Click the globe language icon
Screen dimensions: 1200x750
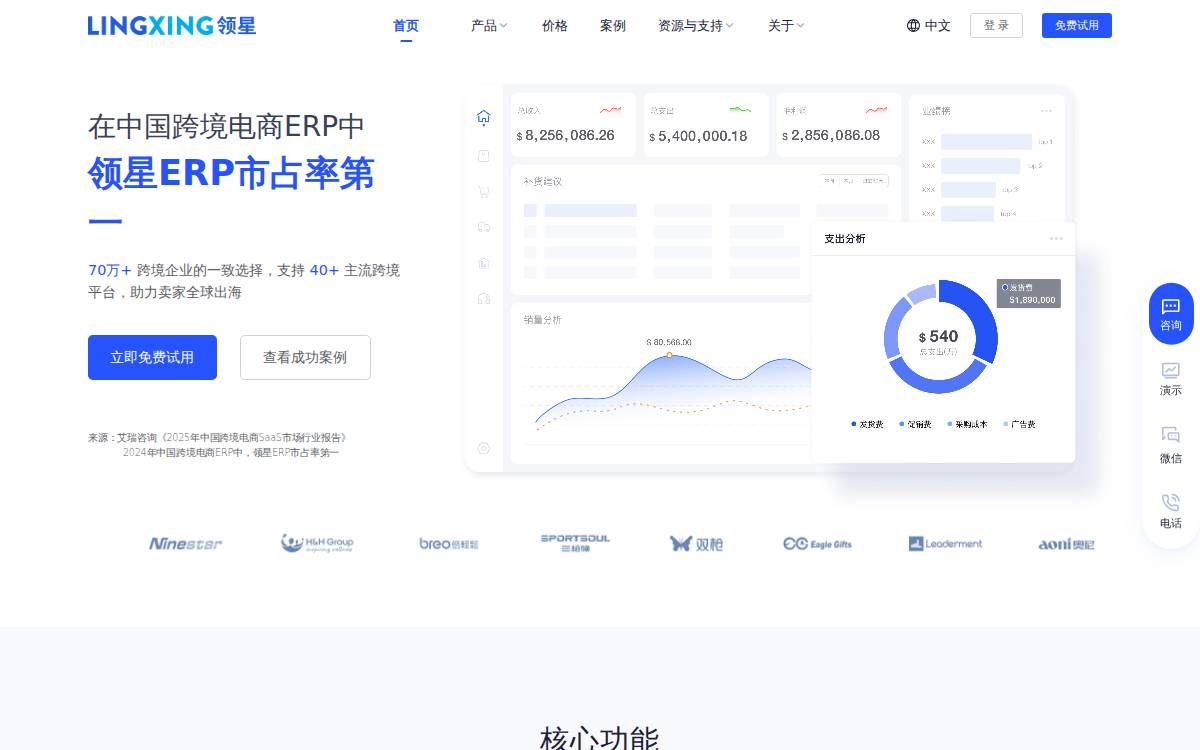pyautogui.click(x=913, y=26)
